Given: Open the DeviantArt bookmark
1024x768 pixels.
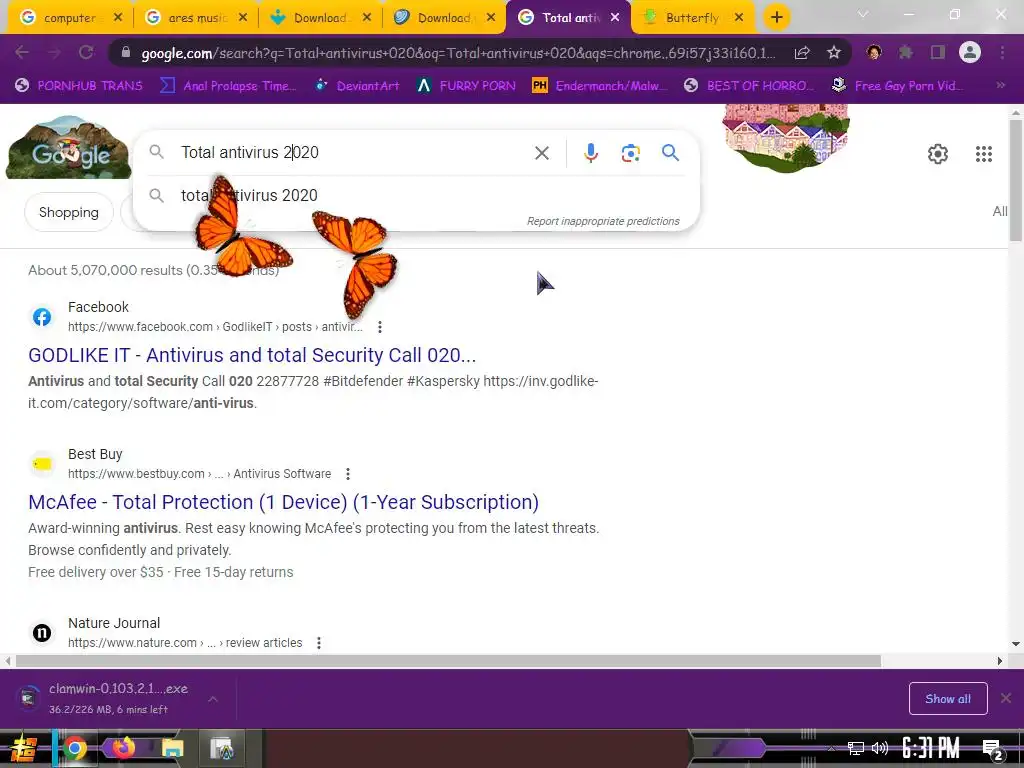Looking at the screenshot, I should [358, 86].
